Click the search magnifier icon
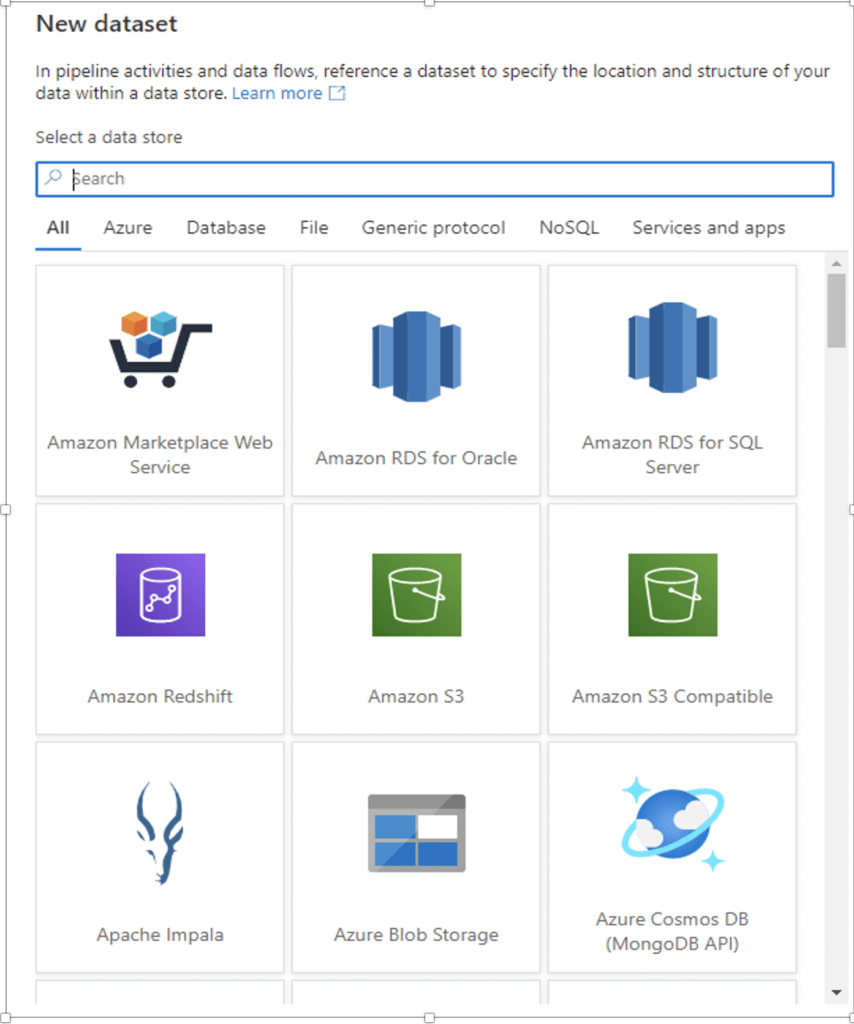The width and height of the screenshot is (854, 1024). [53, 179]
